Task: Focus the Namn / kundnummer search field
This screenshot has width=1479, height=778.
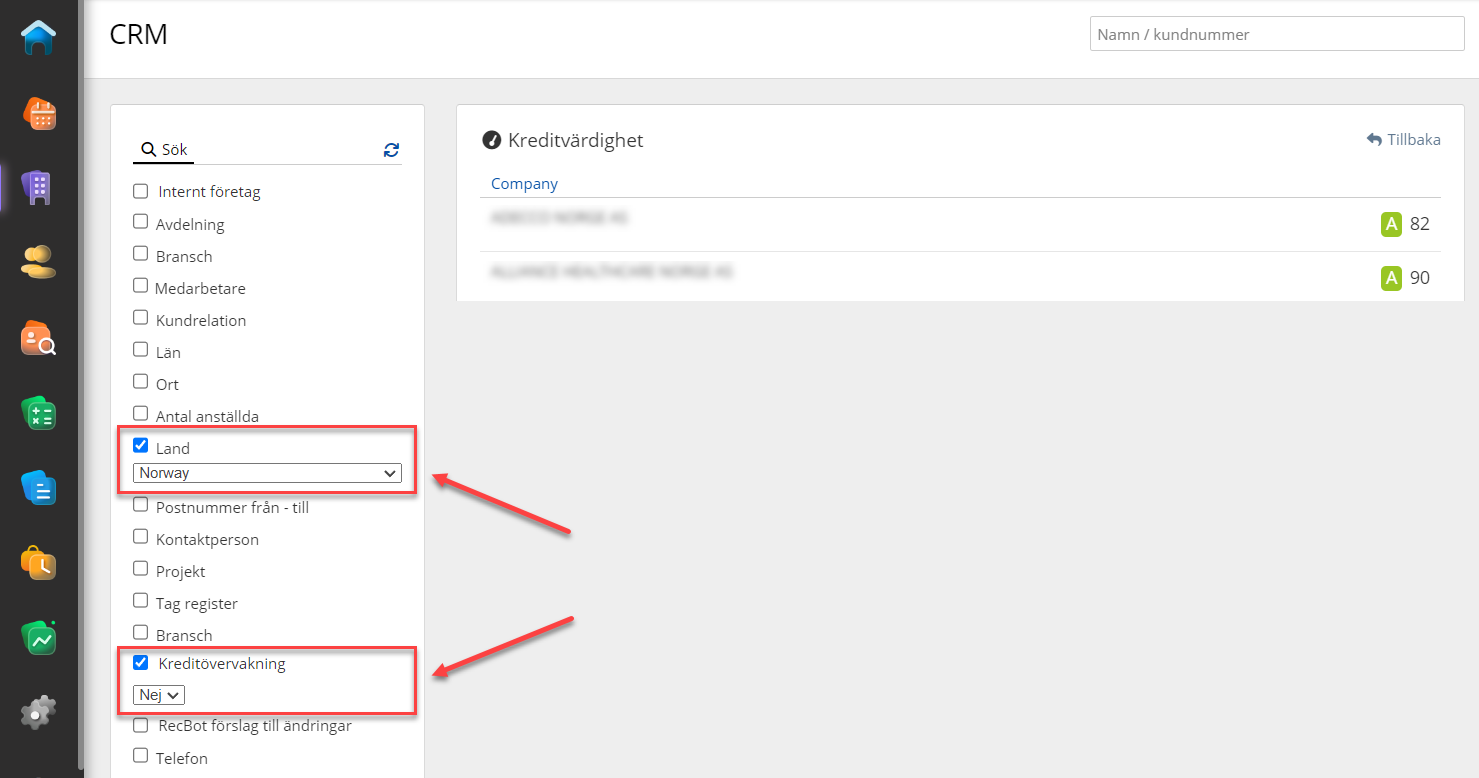Action: [x=1276, y=34]
